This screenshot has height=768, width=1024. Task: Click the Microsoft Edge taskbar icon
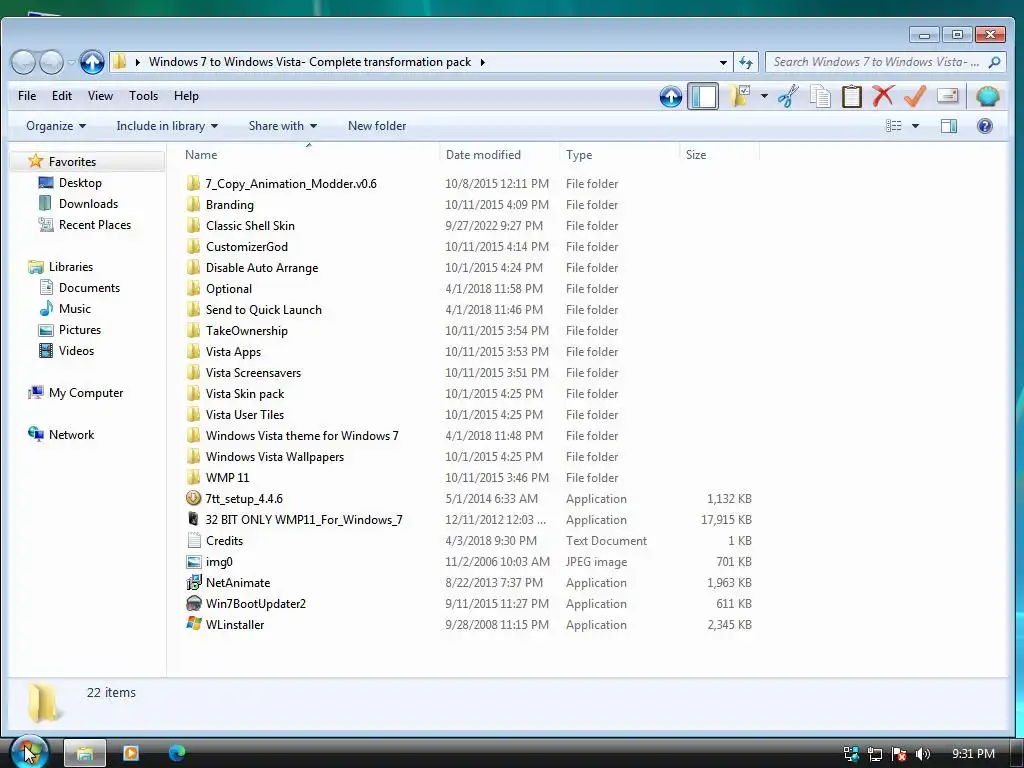click(177, 754)
